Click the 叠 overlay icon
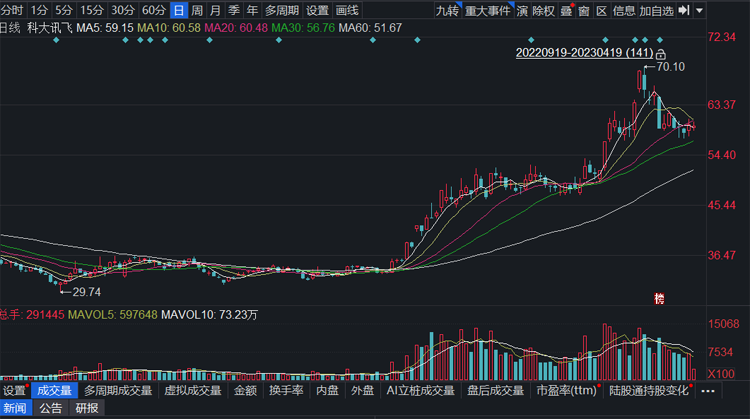 566,10
